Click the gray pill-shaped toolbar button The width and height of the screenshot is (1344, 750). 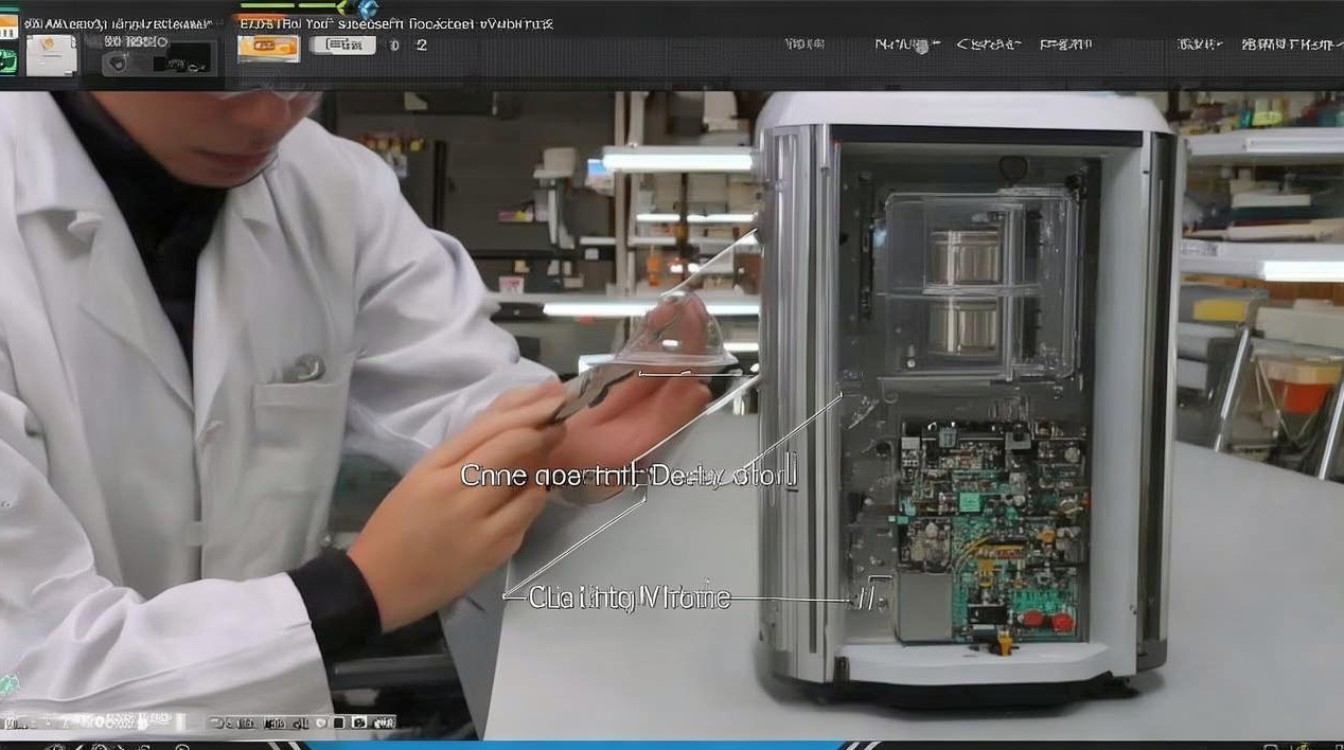tap(342, 45)
